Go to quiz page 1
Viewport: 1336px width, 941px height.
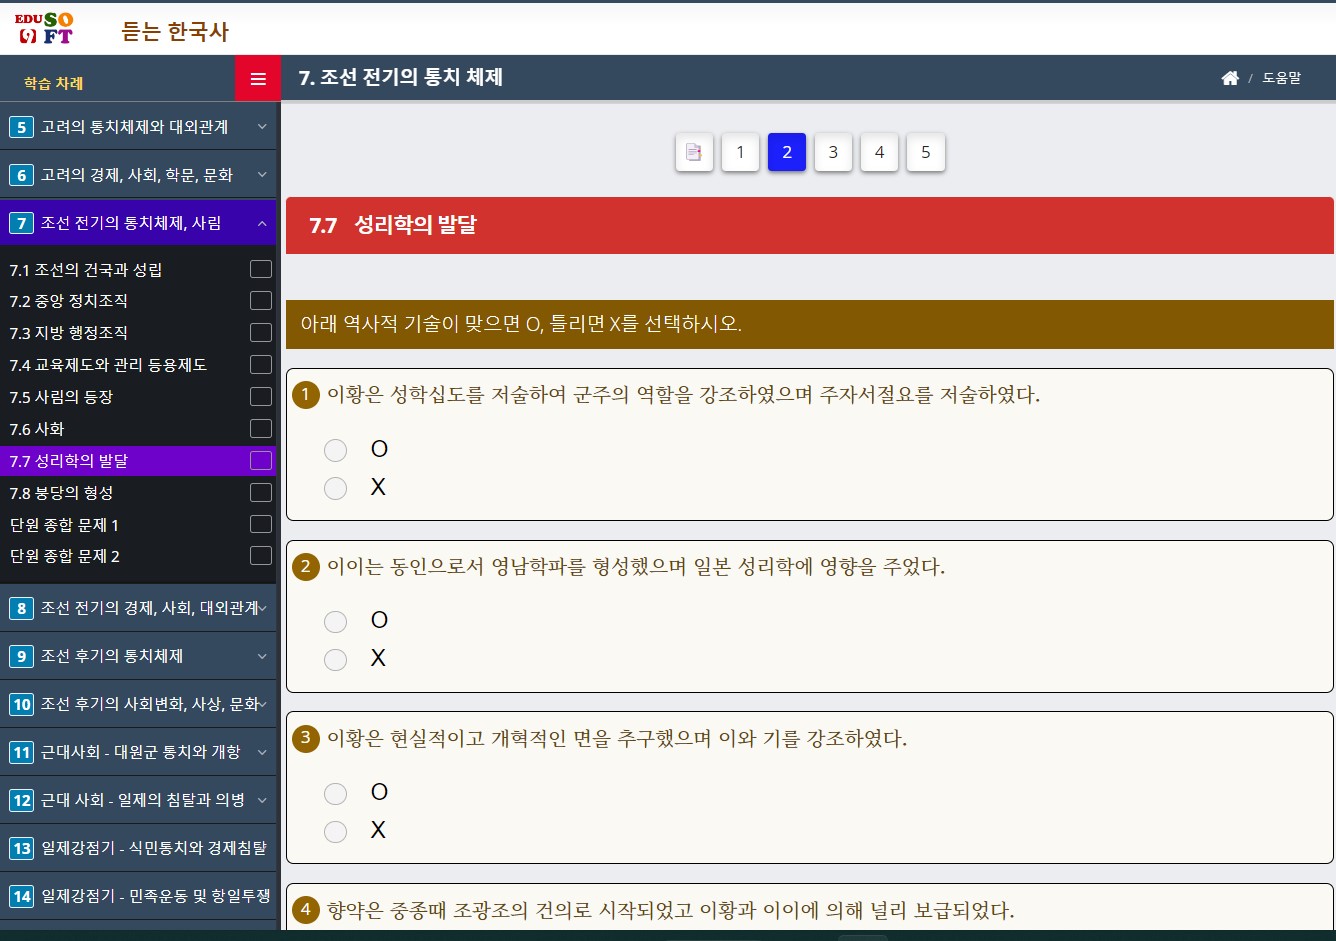[x=740, y=152]
